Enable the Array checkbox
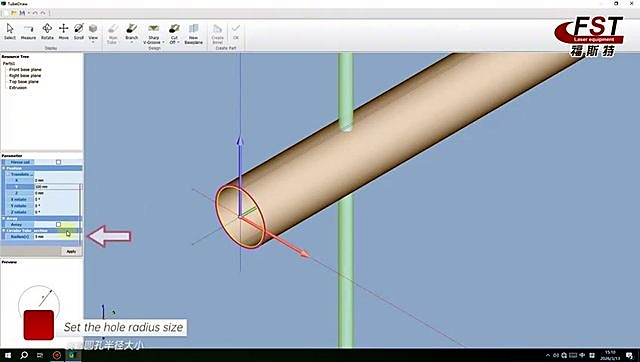 coord(58,224)
